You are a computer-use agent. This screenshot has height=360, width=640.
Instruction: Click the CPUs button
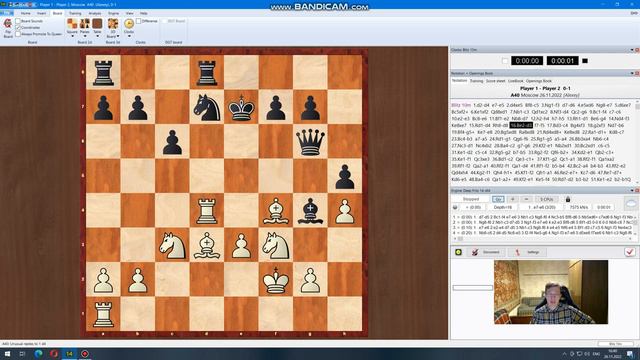[547, 199]
